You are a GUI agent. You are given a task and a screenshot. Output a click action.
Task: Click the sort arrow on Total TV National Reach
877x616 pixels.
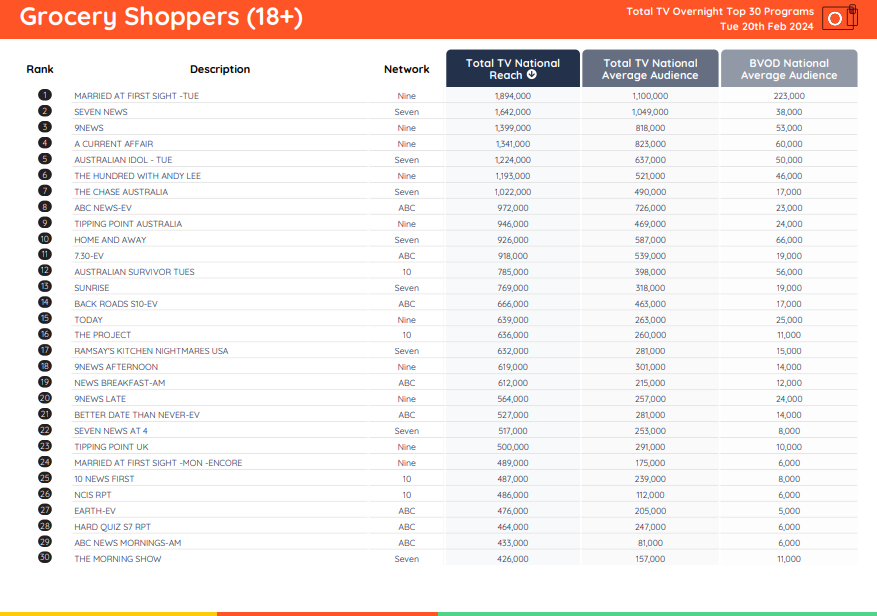[532, 75]
